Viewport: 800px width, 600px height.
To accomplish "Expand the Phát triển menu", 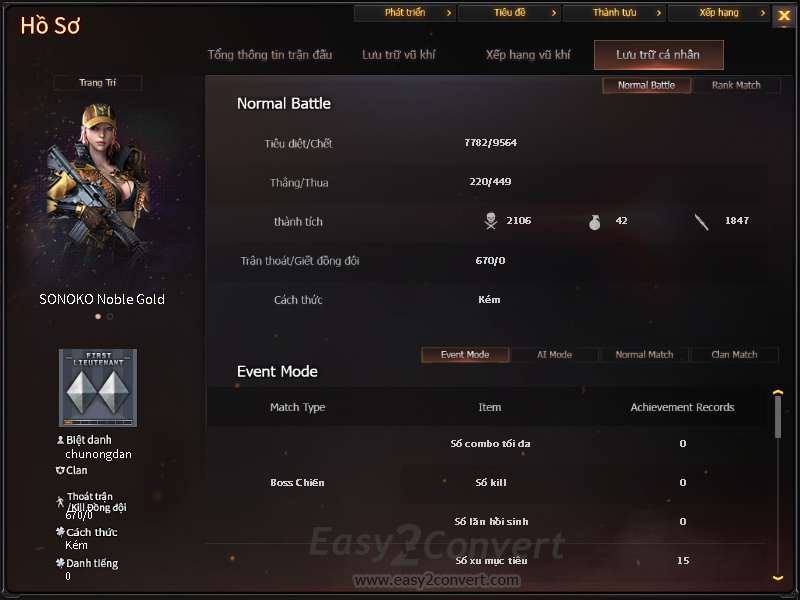I will pyautogui.click(x=405, y=13).
